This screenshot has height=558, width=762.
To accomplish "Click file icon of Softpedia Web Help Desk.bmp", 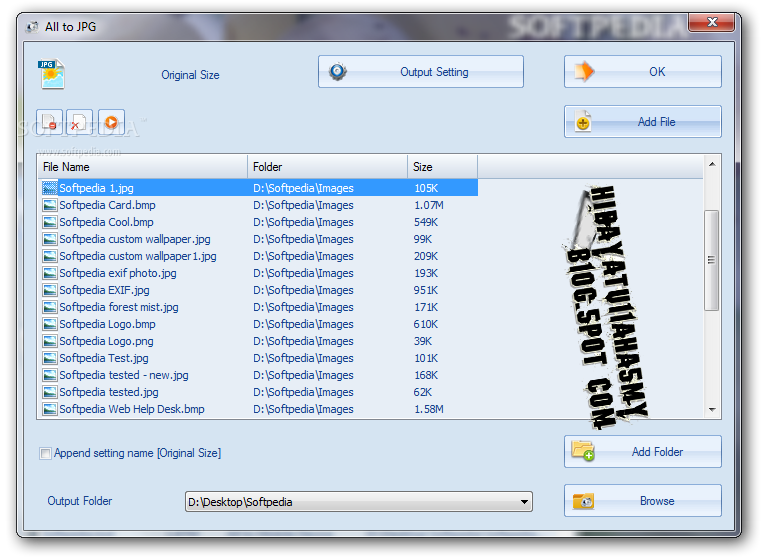I will click(x=50, y=409).
